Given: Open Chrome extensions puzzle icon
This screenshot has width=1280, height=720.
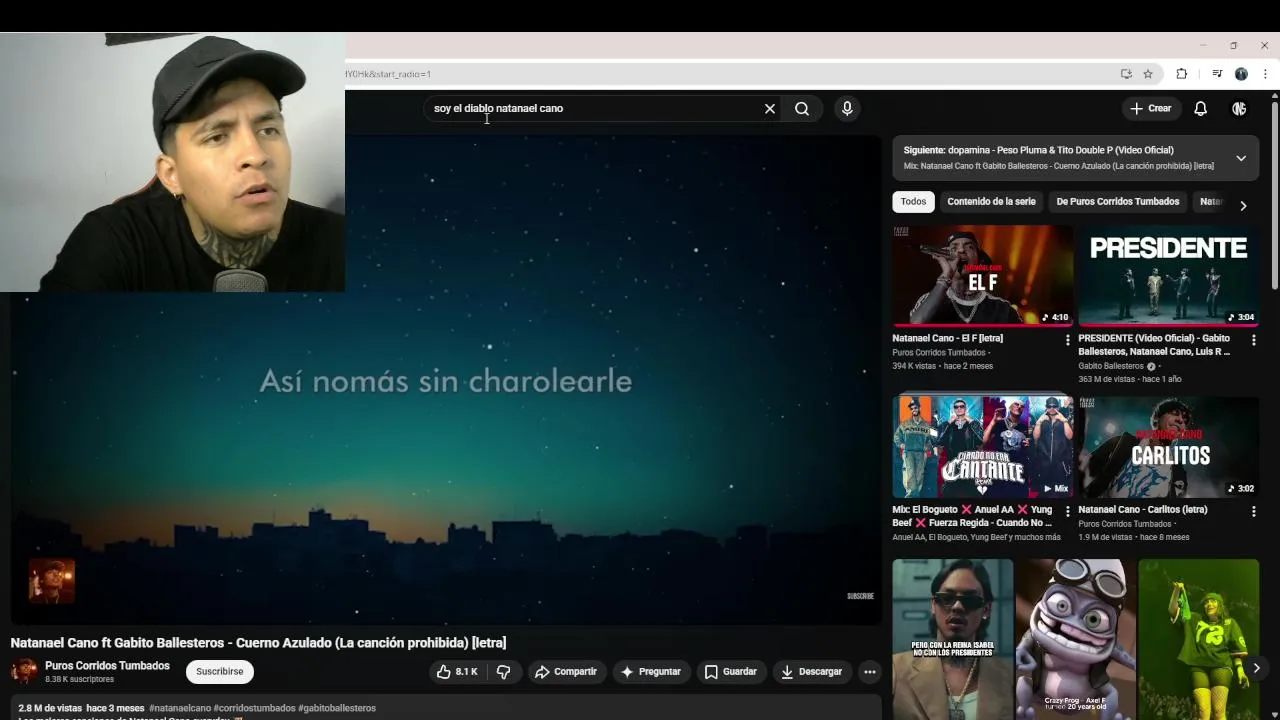Looking at the screenshot, I should pos(1182,74).
